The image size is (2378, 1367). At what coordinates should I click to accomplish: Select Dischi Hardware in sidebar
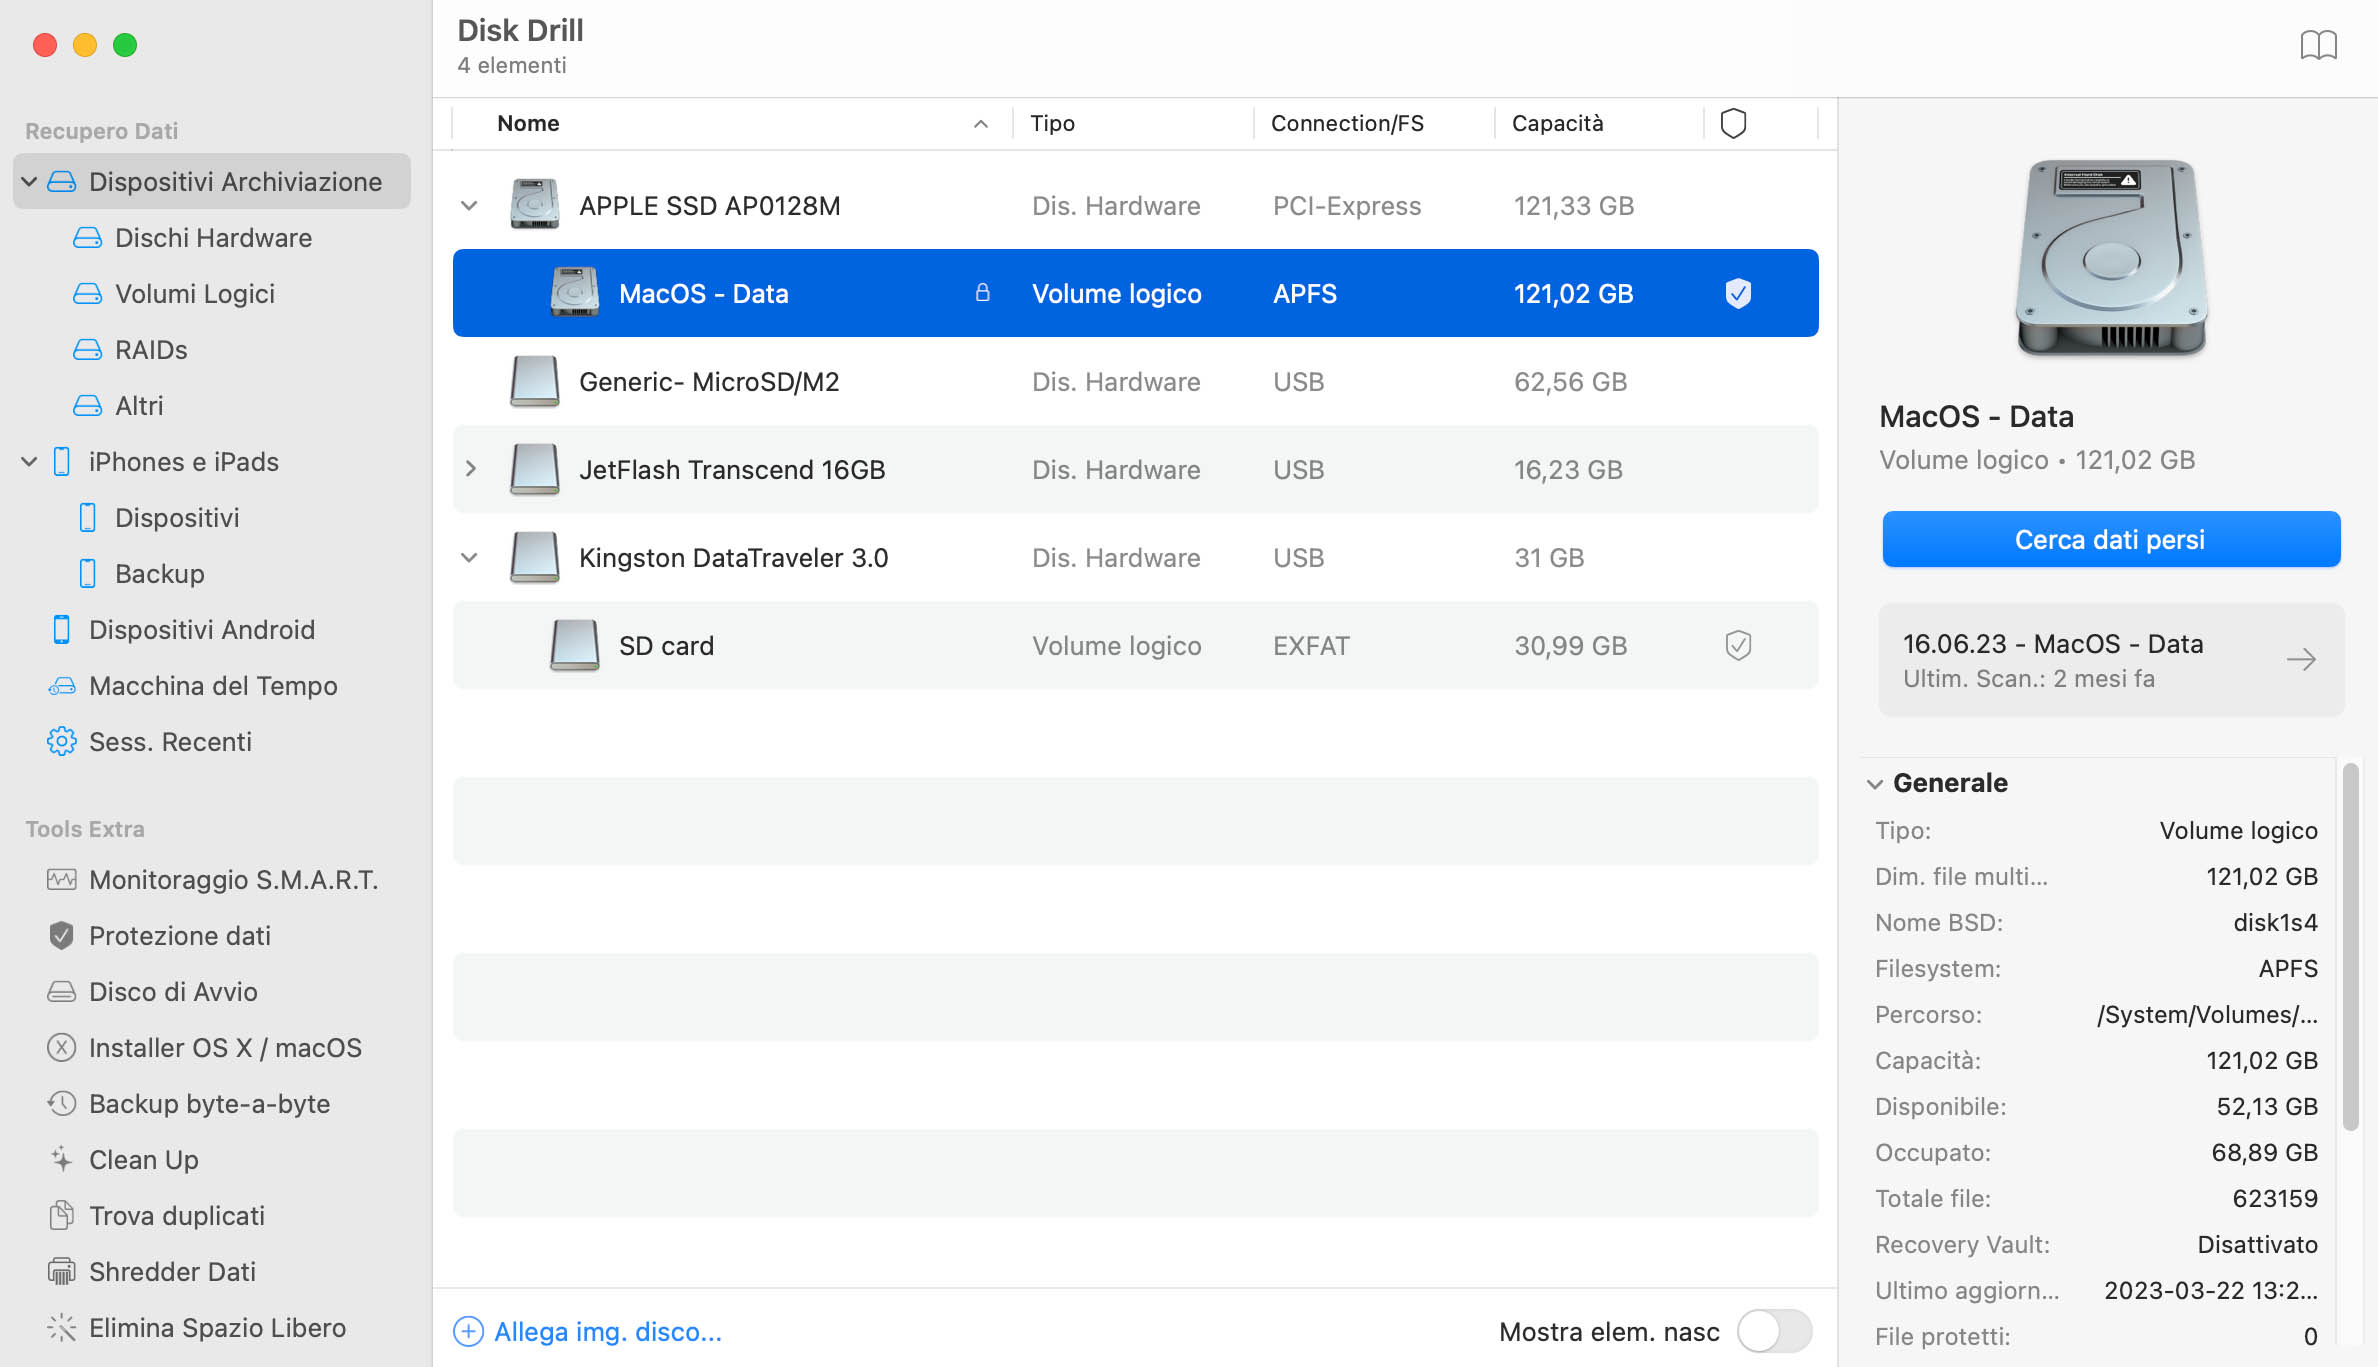pos(213,238)
